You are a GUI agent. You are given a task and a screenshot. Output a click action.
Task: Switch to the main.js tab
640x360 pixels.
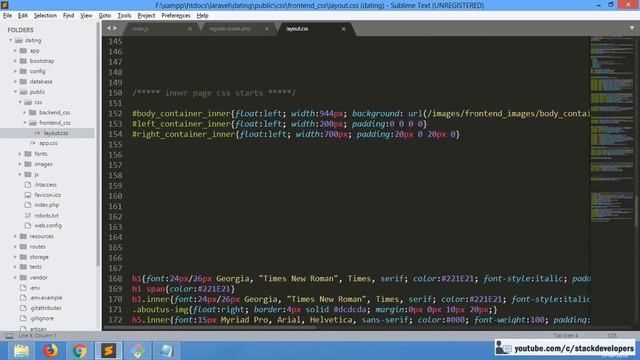[x=159, y=29]
